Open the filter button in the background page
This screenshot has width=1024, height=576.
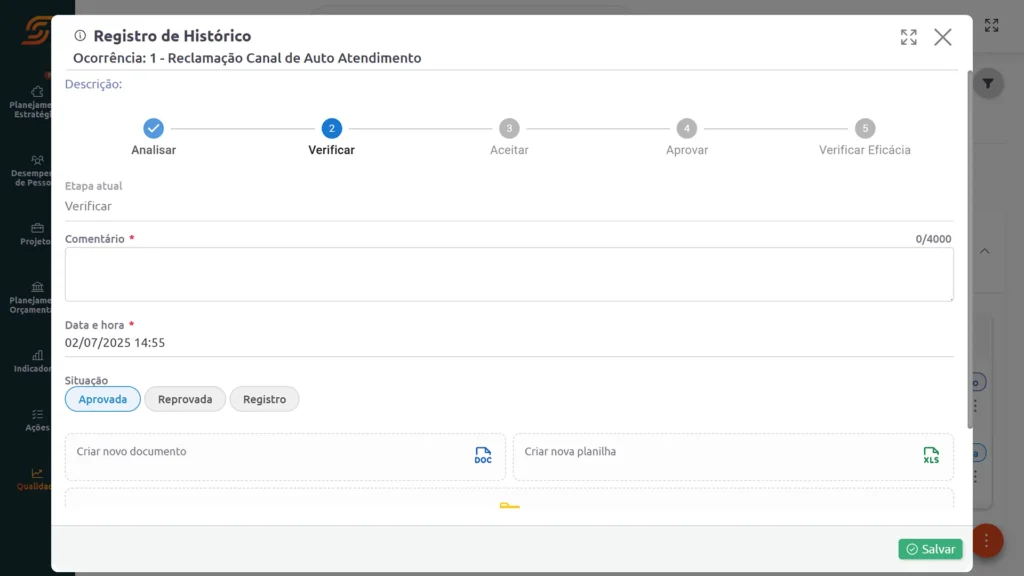click(x=988, y=84)
